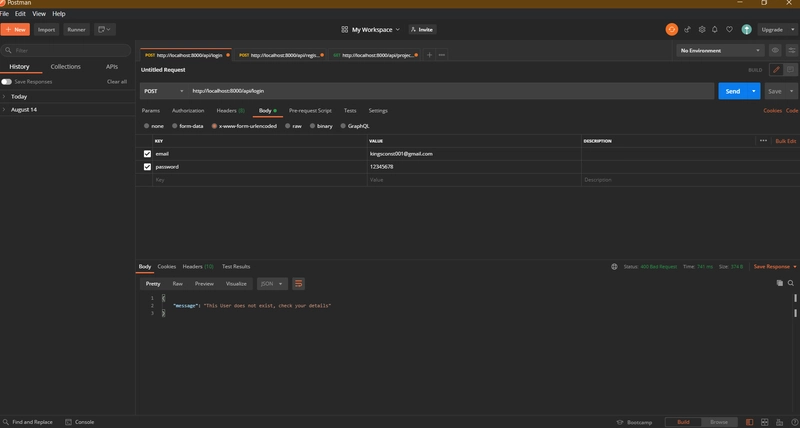Open the POST method dropdown
This screenshot has height=428, width=800.
164,91
